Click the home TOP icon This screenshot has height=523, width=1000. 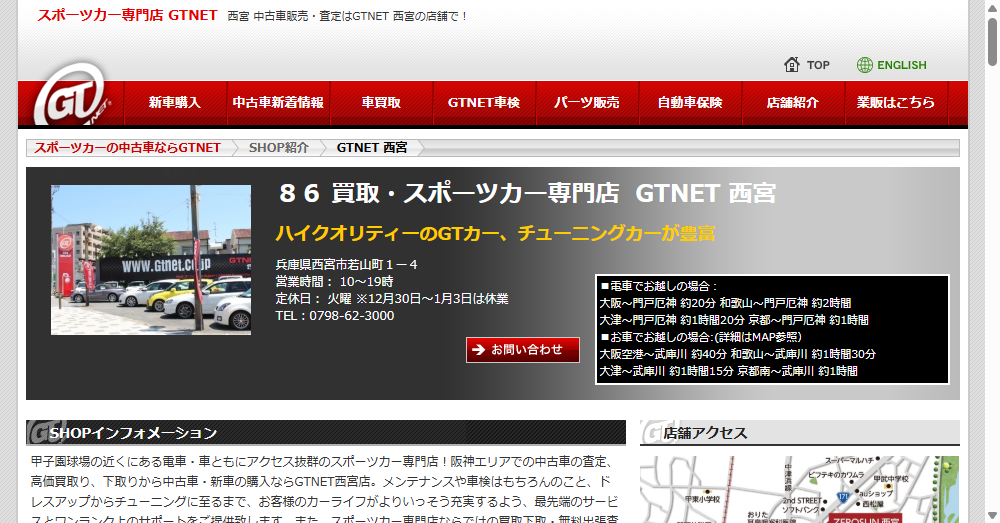792,65
